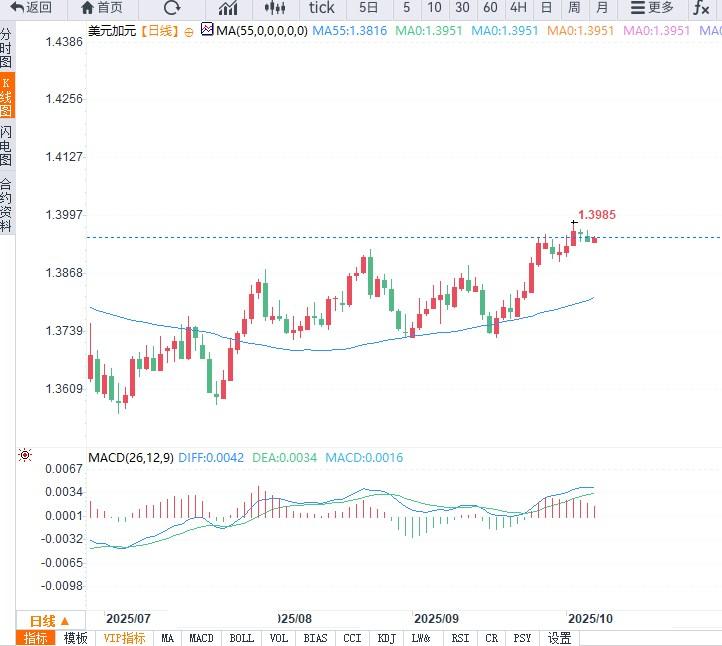
Task: Apply the KDJ indicator
Action: [386, 638]
